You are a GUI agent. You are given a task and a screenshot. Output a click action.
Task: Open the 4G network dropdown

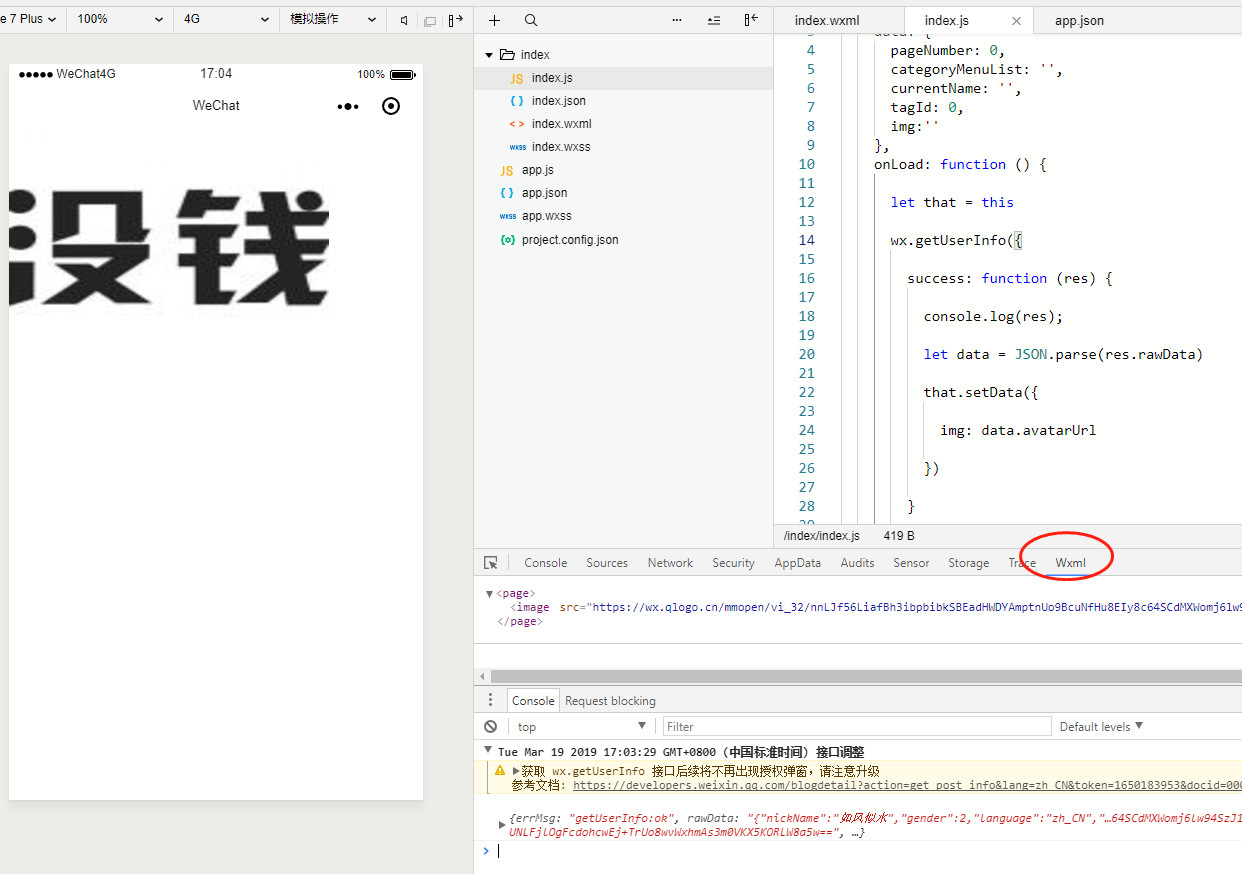(227, 19)
